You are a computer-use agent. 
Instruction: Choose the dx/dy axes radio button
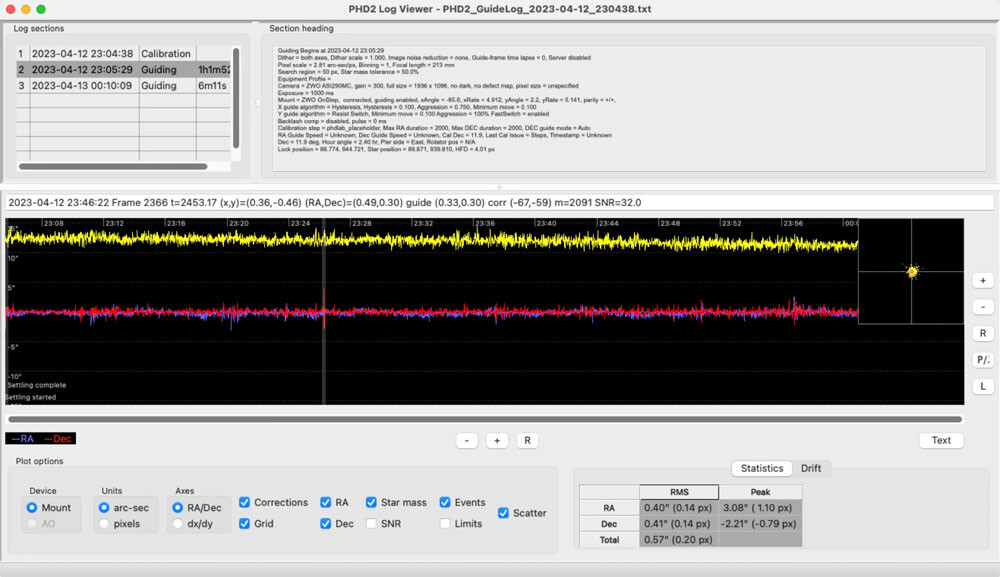(180, 523)
